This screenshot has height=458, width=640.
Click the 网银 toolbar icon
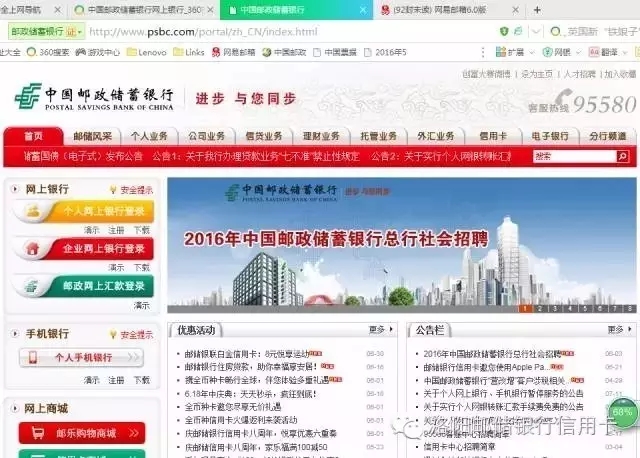tap(556, 52)
